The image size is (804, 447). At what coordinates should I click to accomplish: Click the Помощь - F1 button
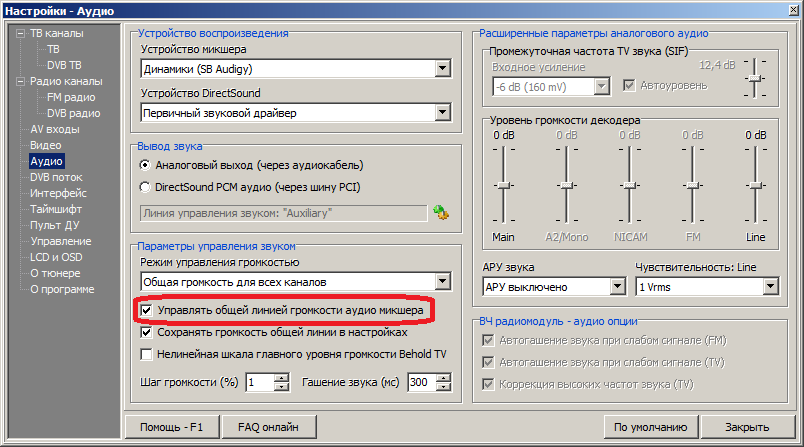tap(171, 426)
